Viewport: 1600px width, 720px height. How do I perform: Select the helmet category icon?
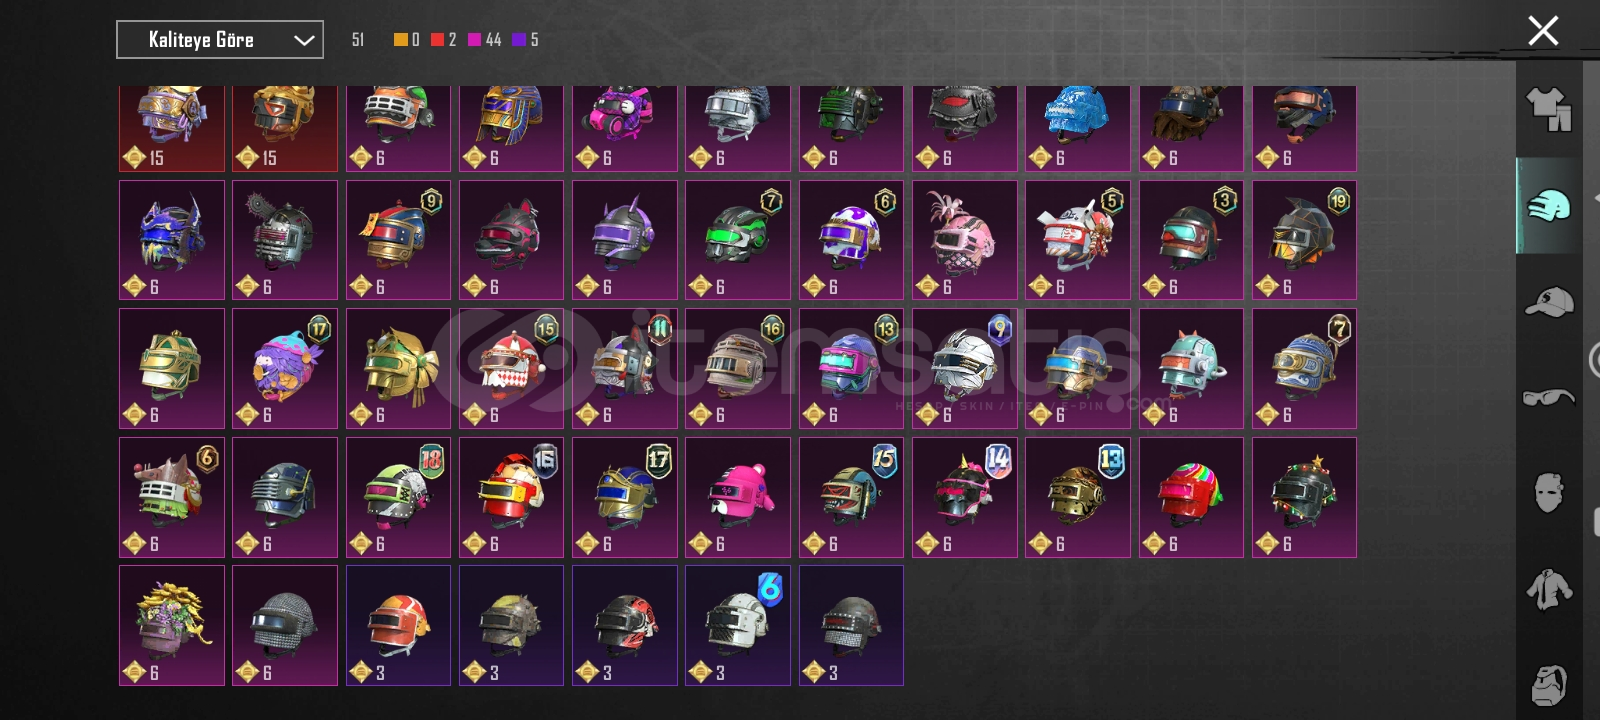pyautogui.click(x=1548, y=206)
